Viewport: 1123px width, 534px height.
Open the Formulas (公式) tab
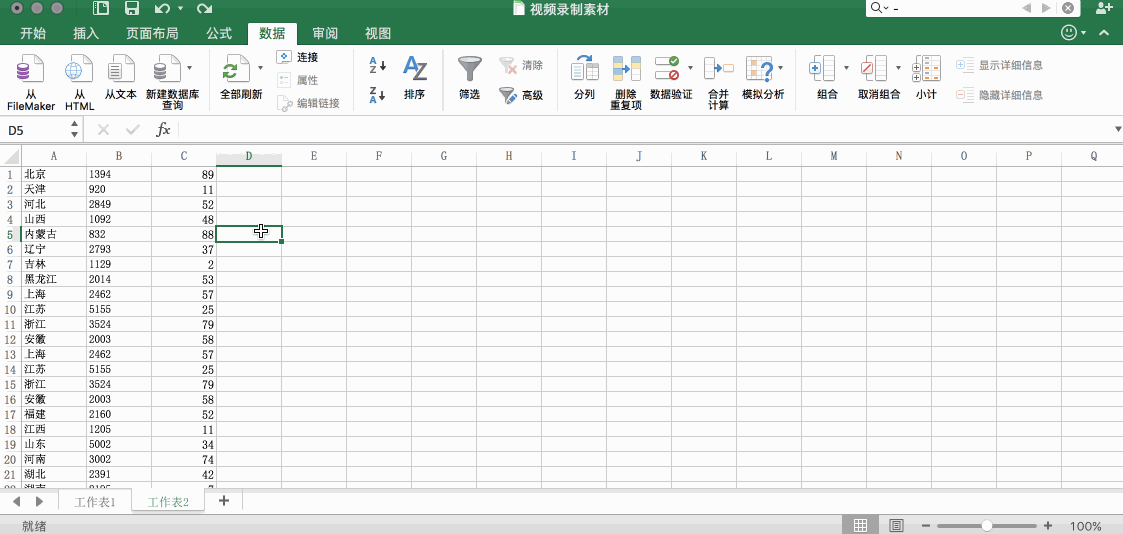point(219,33)
